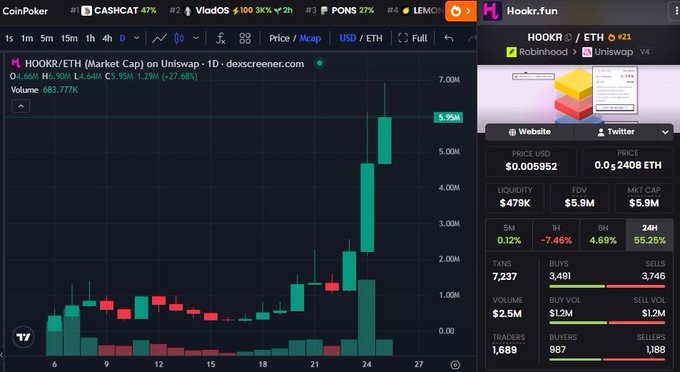The width and height of the screenshot is (680, 372).
Task: Select the 24H change tab
Action: pyautogui.click(x=650, y=235)
